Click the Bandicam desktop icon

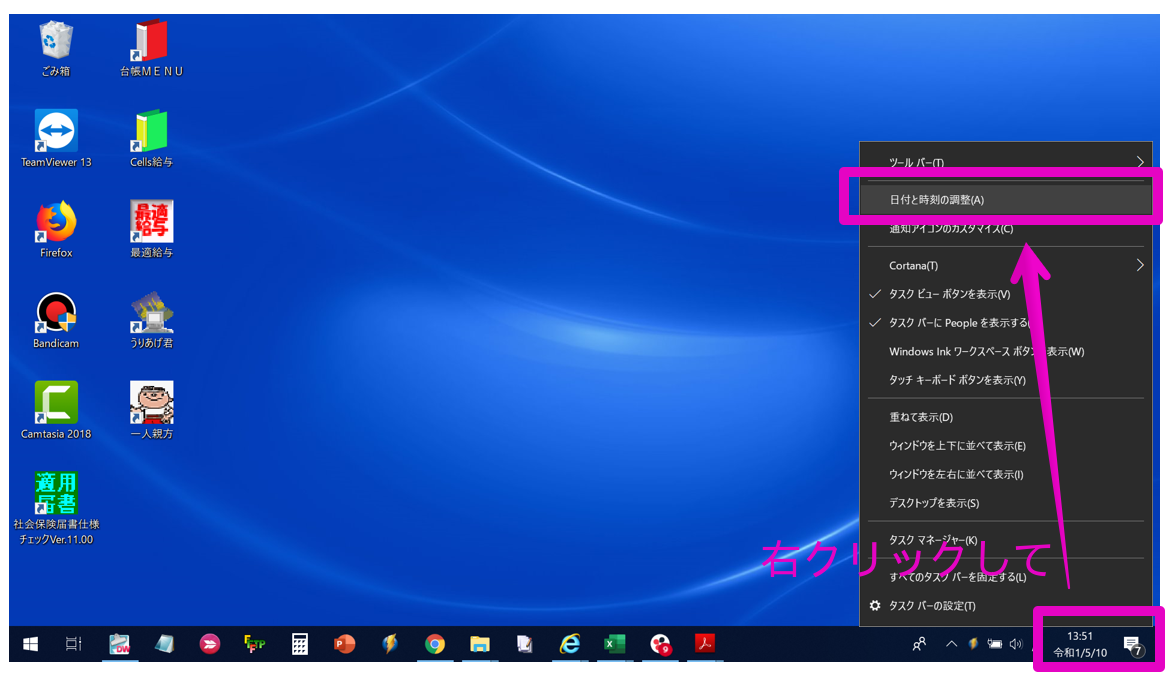tap(56, 320)
